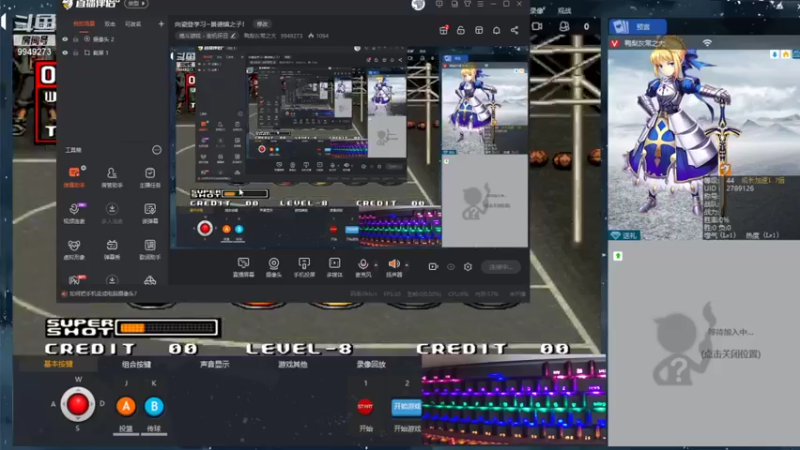Image resolution: width=800 pixels, height=450 pixels.
Task: Switch to the 录像回放 tab
Action: 371,364
